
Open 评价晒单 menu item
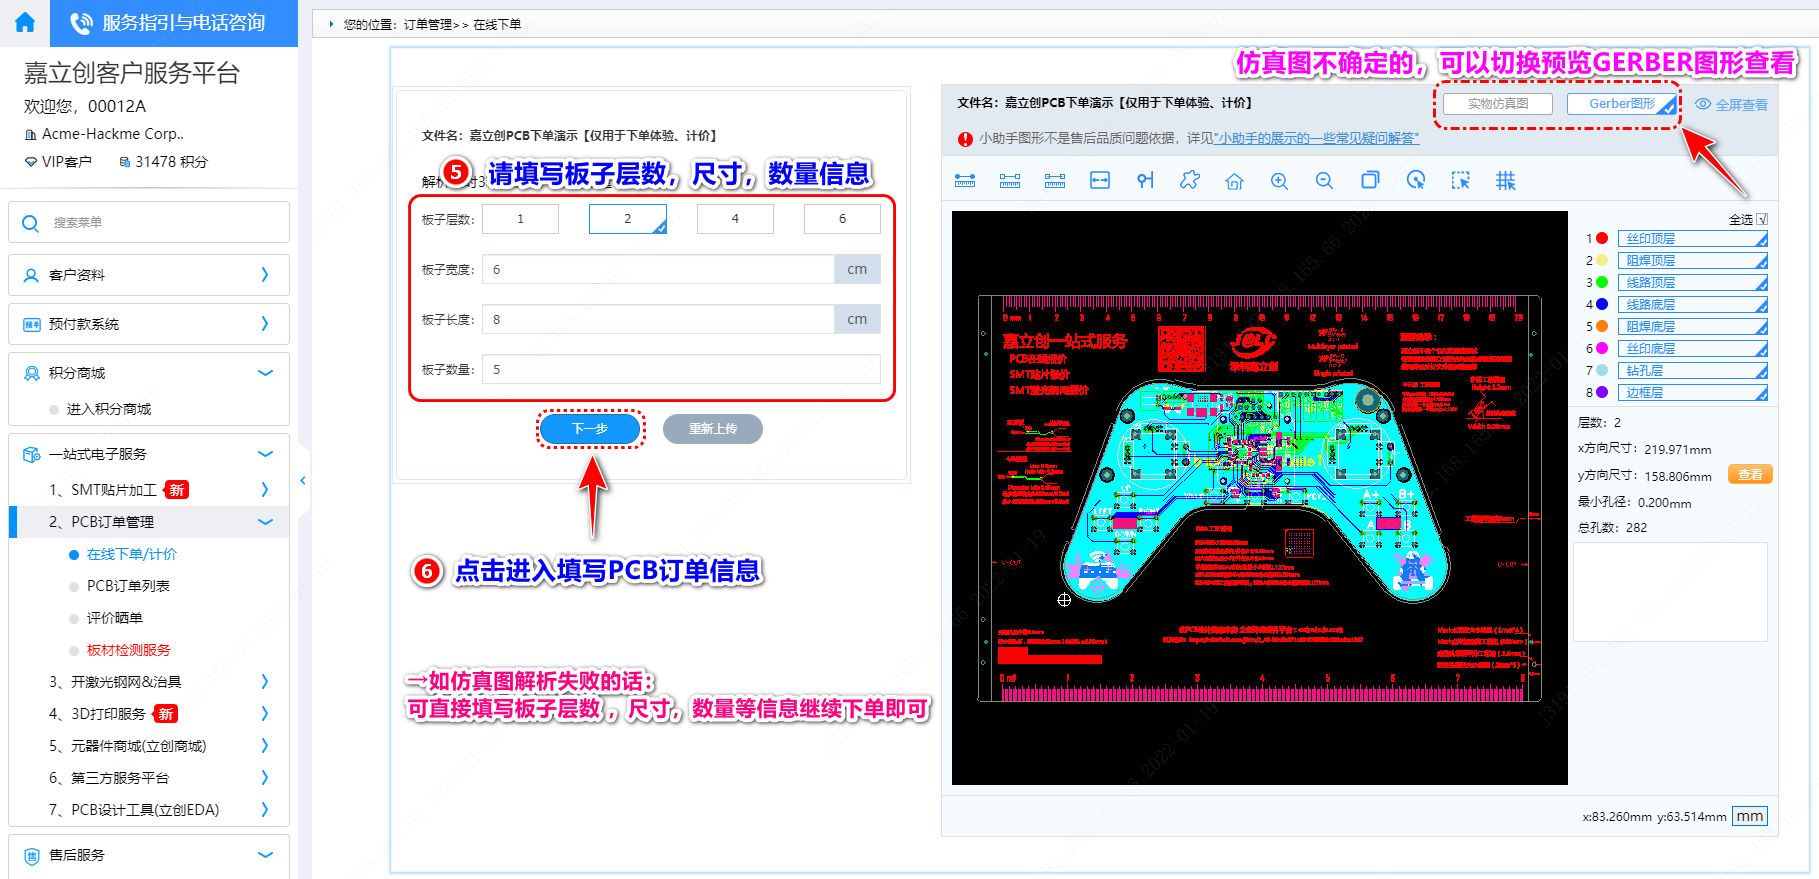point(115,618)
